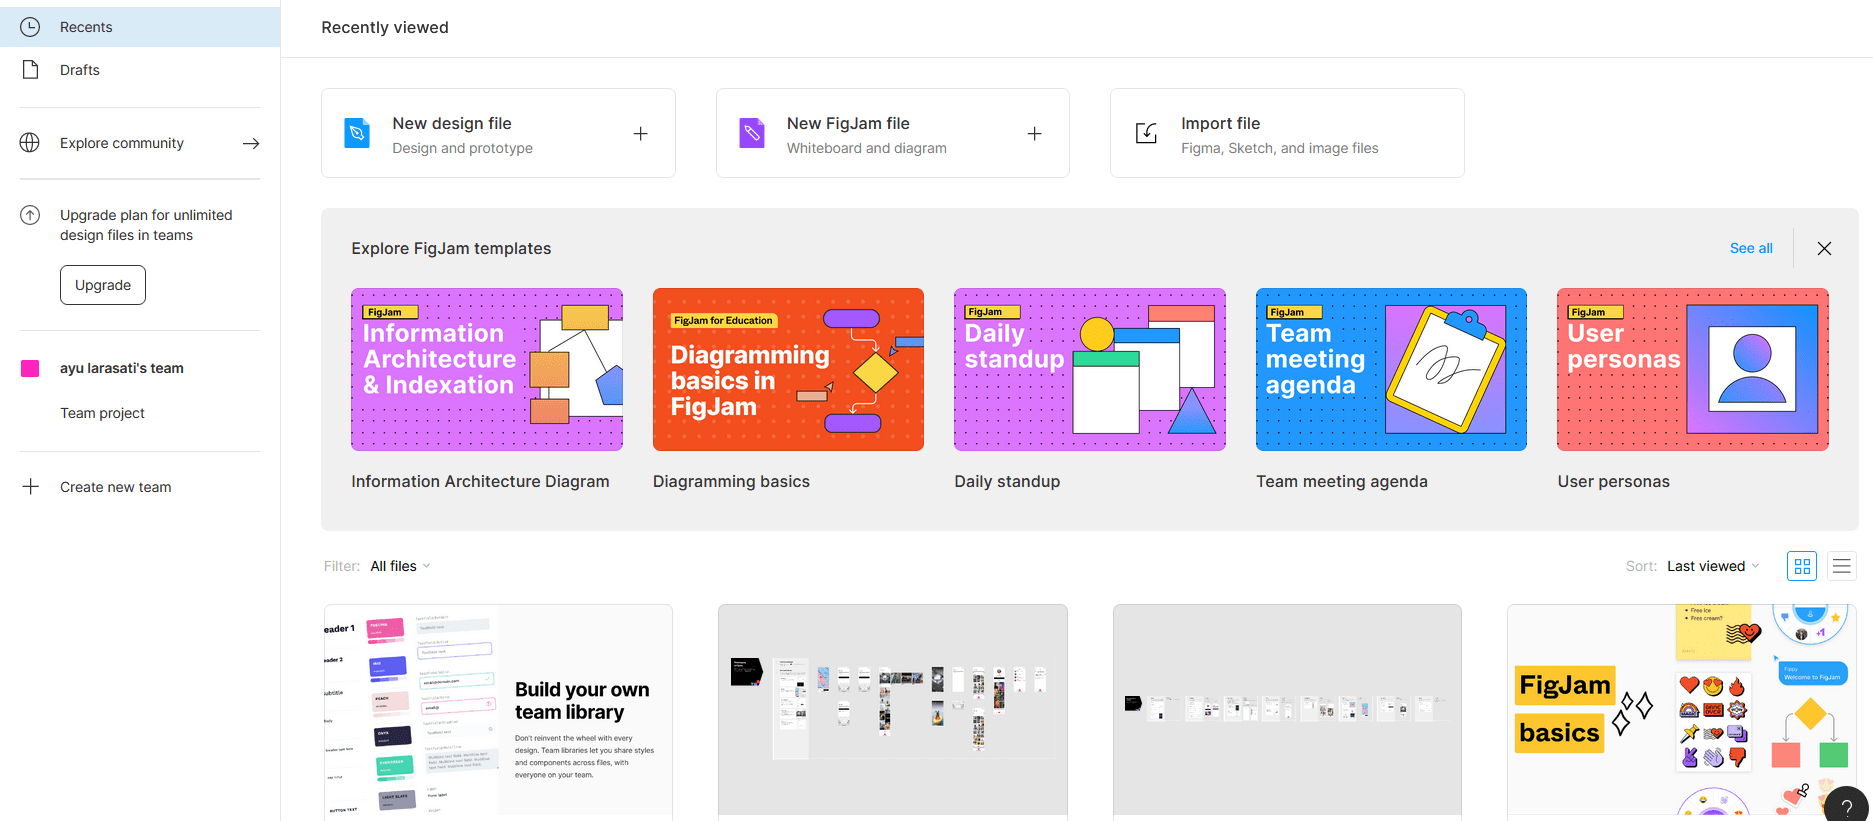Click See all templates link
1873x821 pixels.
[x=1751, y=248]
